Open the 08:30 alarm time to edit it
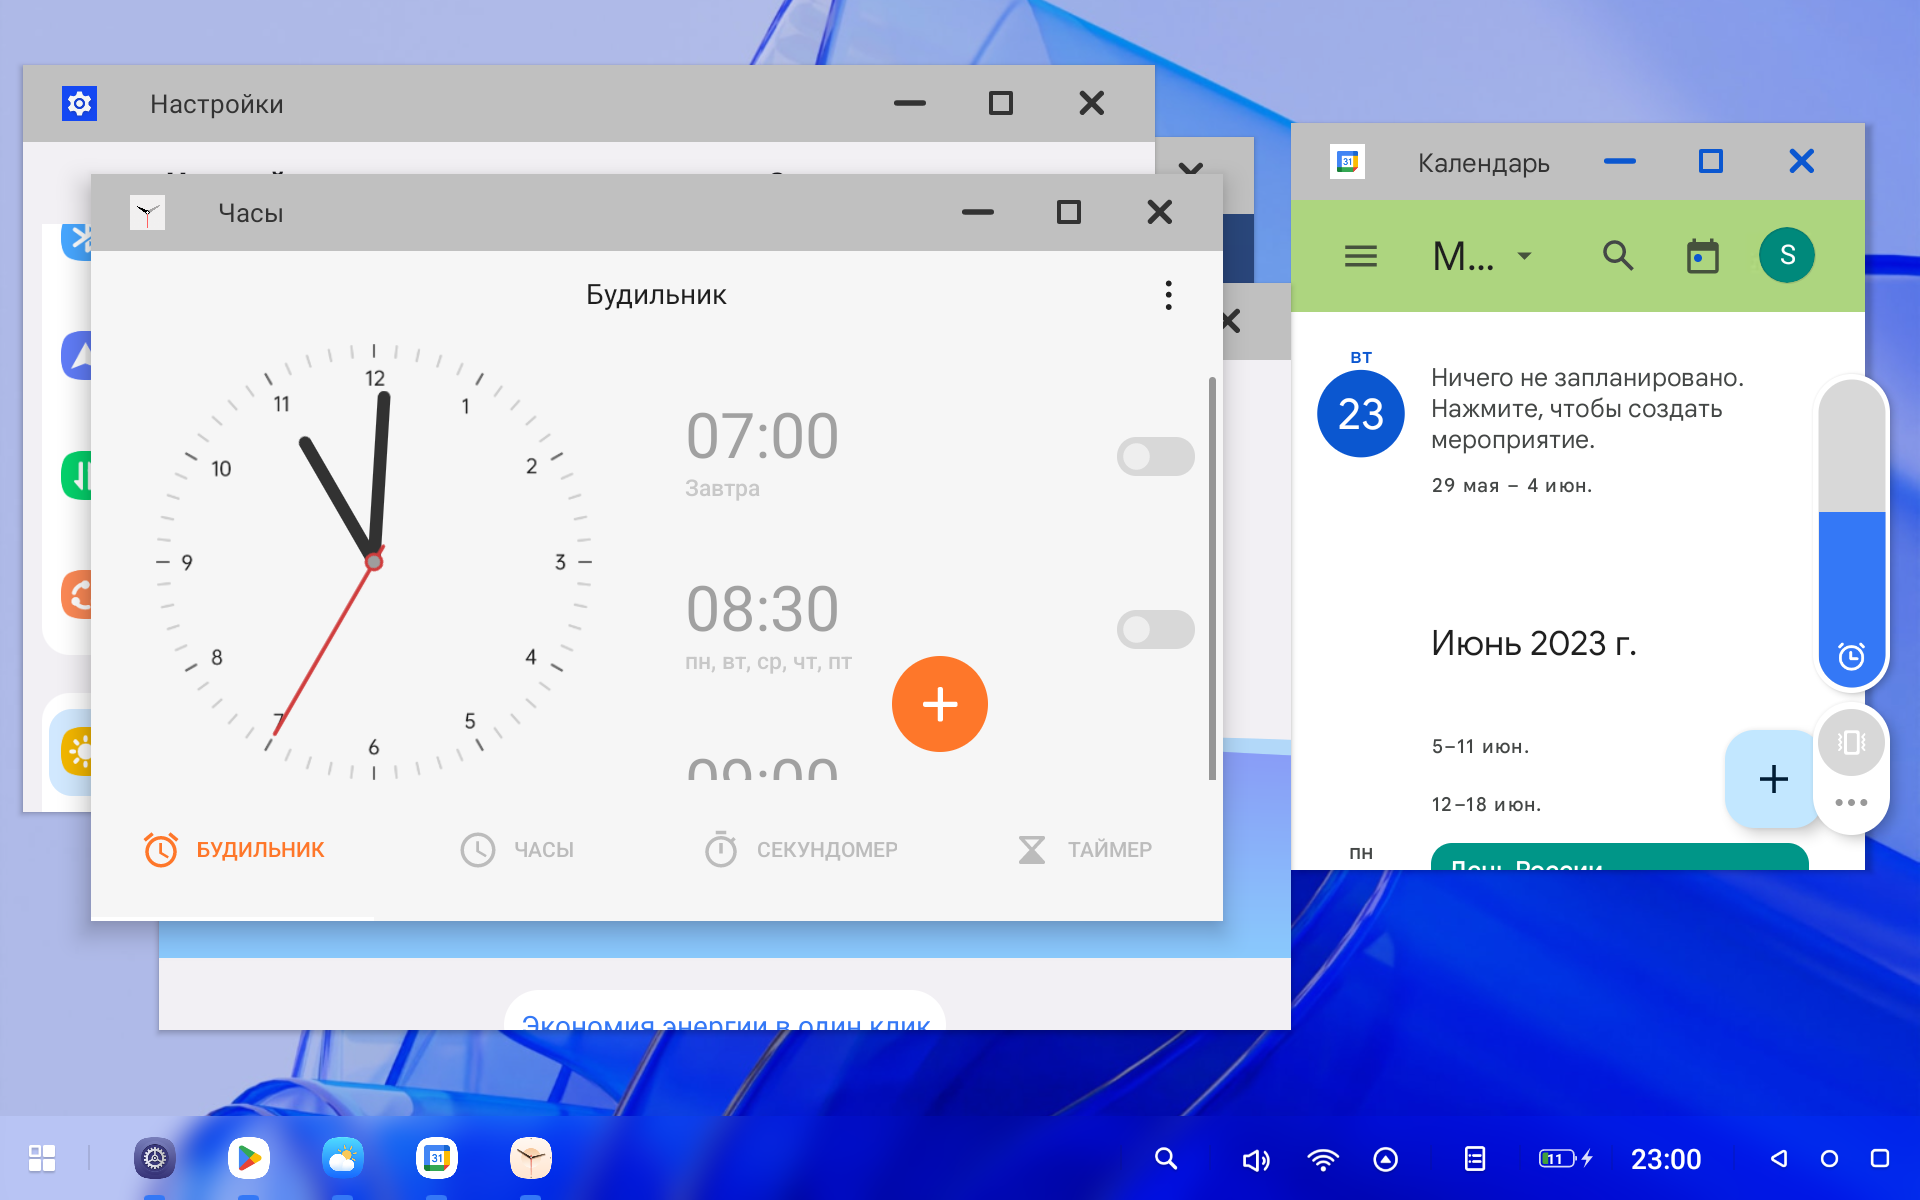 (762, 610)
